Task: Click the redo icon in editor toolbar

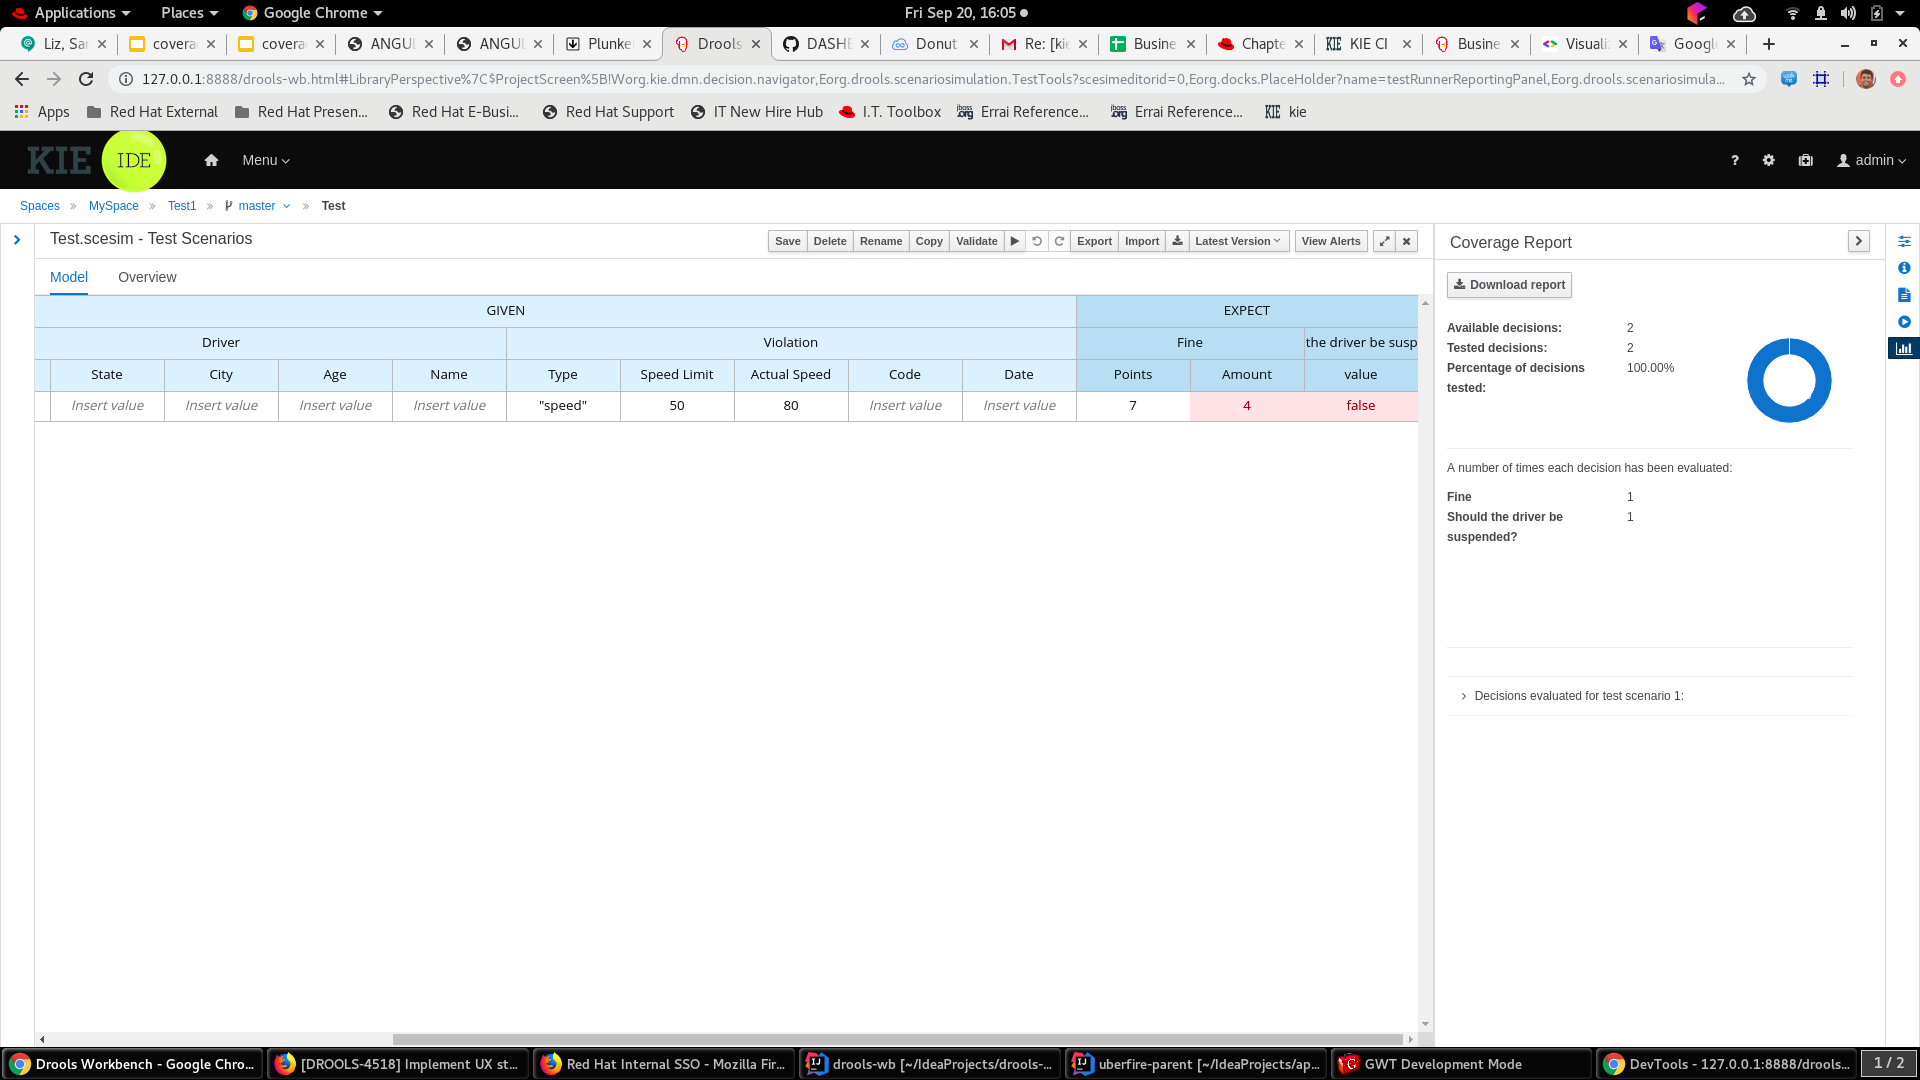Action: (x=1059, y=241)
